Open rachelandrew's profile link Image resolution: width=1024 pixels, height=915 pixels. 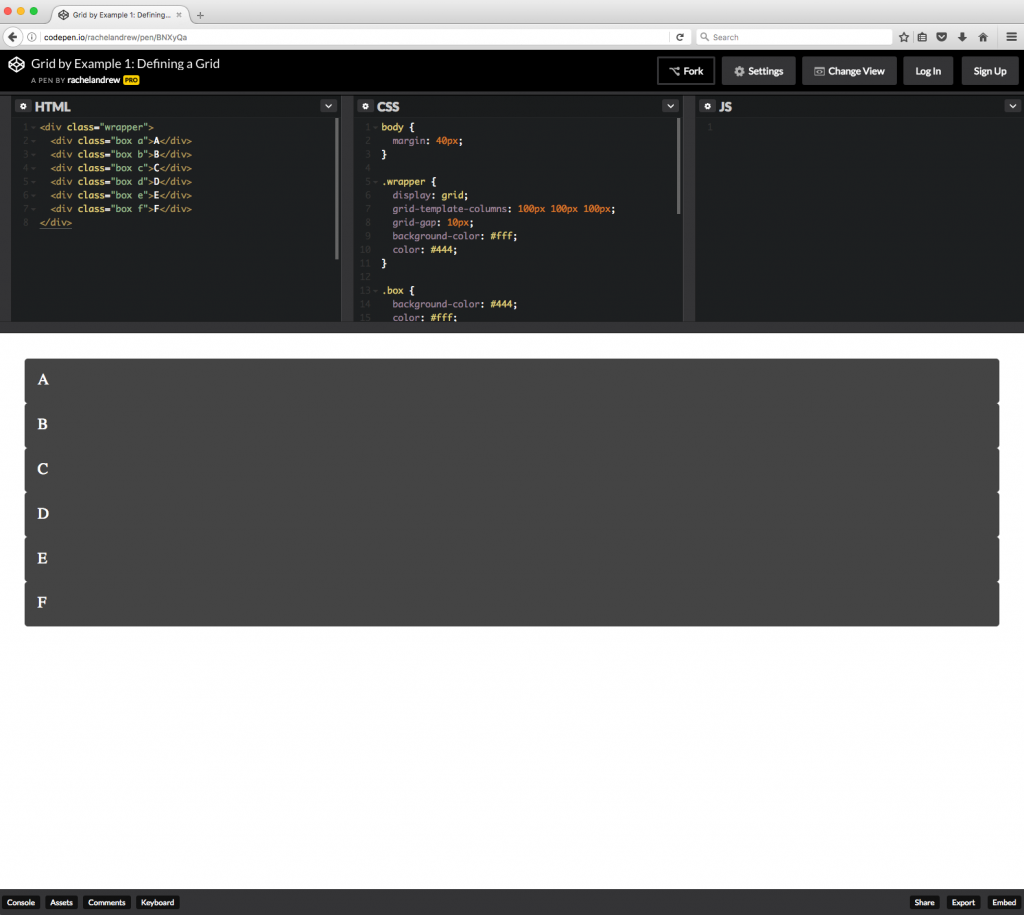94,80
